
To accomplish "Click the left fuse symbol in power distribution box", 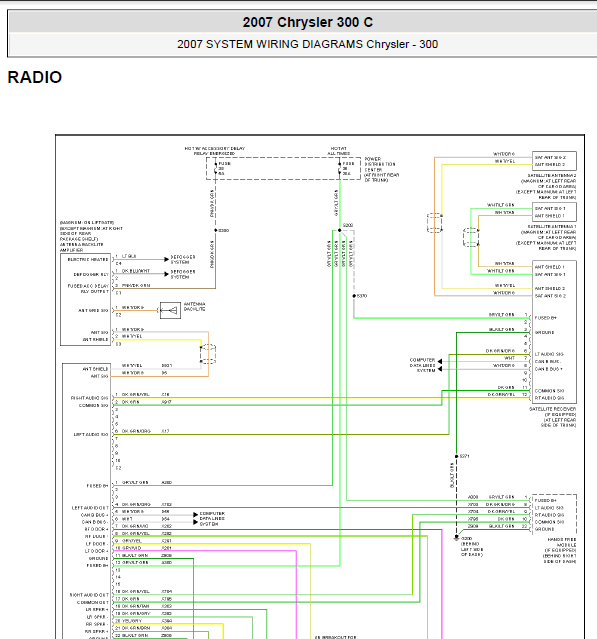I will click(x=216, y=168).
